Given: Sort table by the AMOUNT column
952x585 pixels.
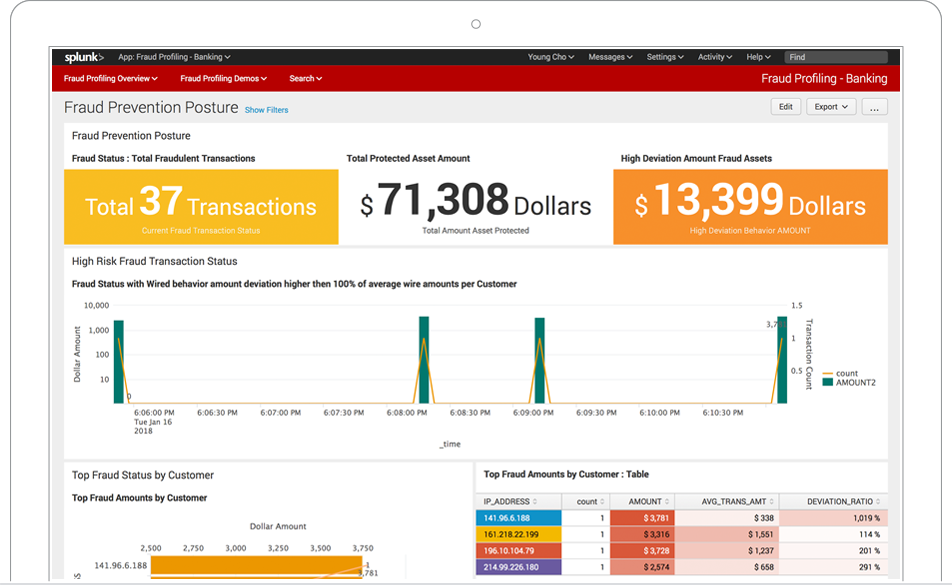Looking at the screenshot, I should pos(644,501).
